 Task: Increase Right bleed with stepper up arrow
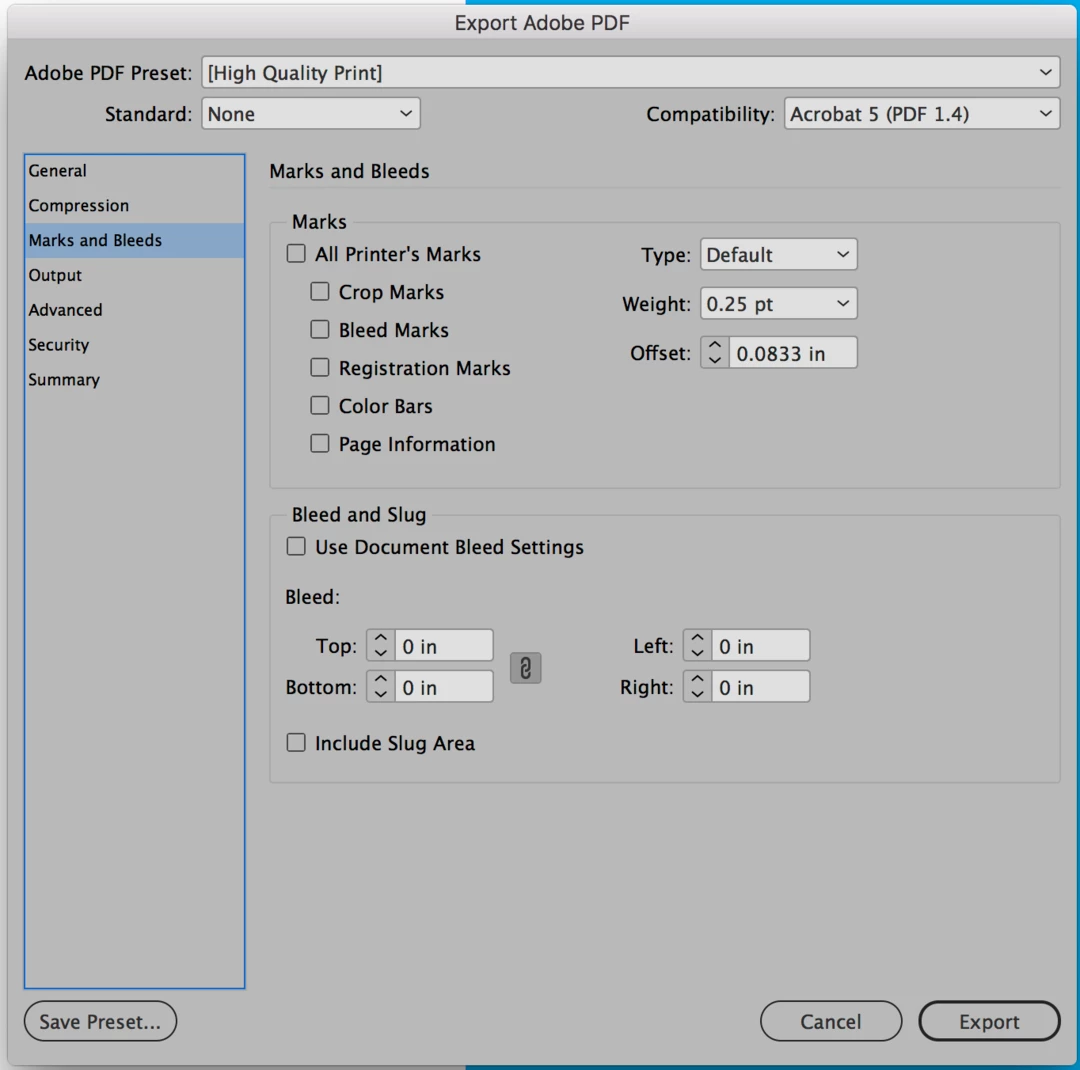click(x=697, y=679)
